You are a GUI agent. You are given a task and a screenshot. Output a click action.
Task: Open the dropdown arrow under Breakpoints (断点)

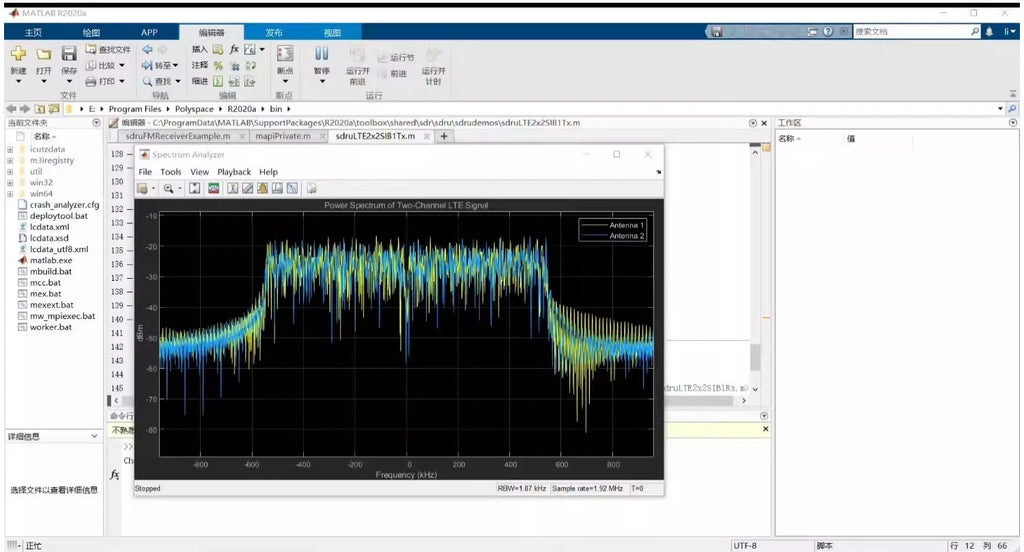[x=285, y=82]
